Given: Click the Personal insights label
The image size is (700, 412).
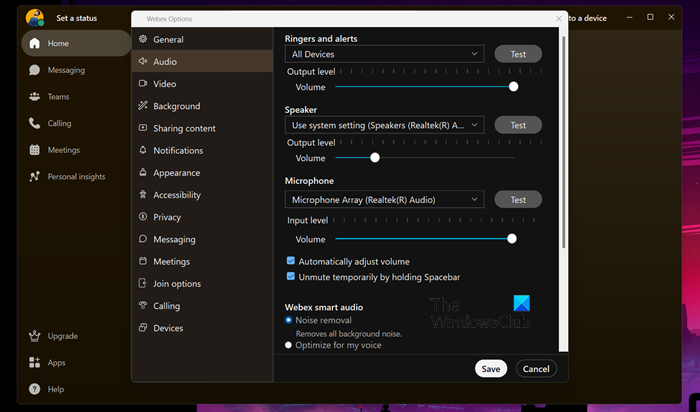Looking at the screenshot, I should 76,177.
